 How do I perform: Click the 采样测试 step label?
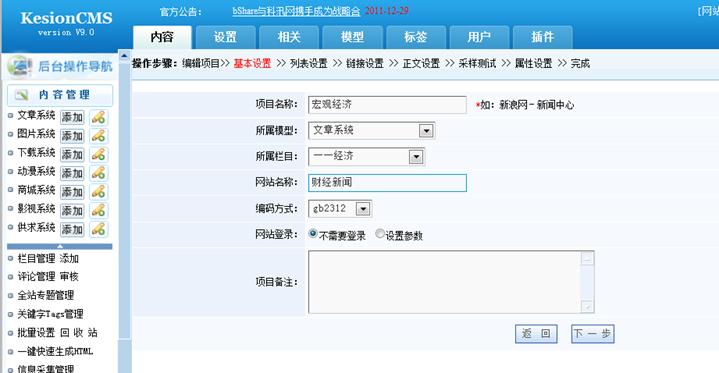coord(477,63)
